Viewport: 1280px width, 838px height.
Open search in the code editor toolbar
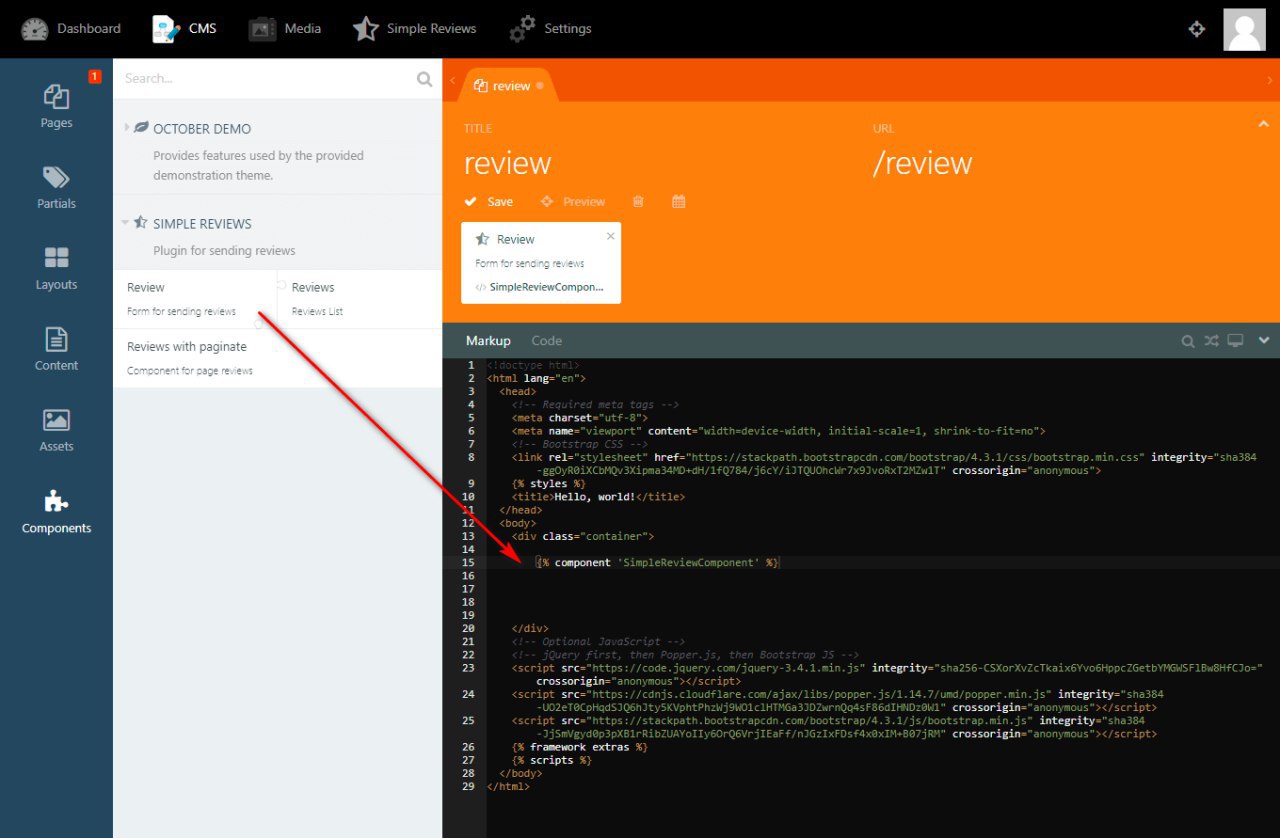pos(1188,341)
